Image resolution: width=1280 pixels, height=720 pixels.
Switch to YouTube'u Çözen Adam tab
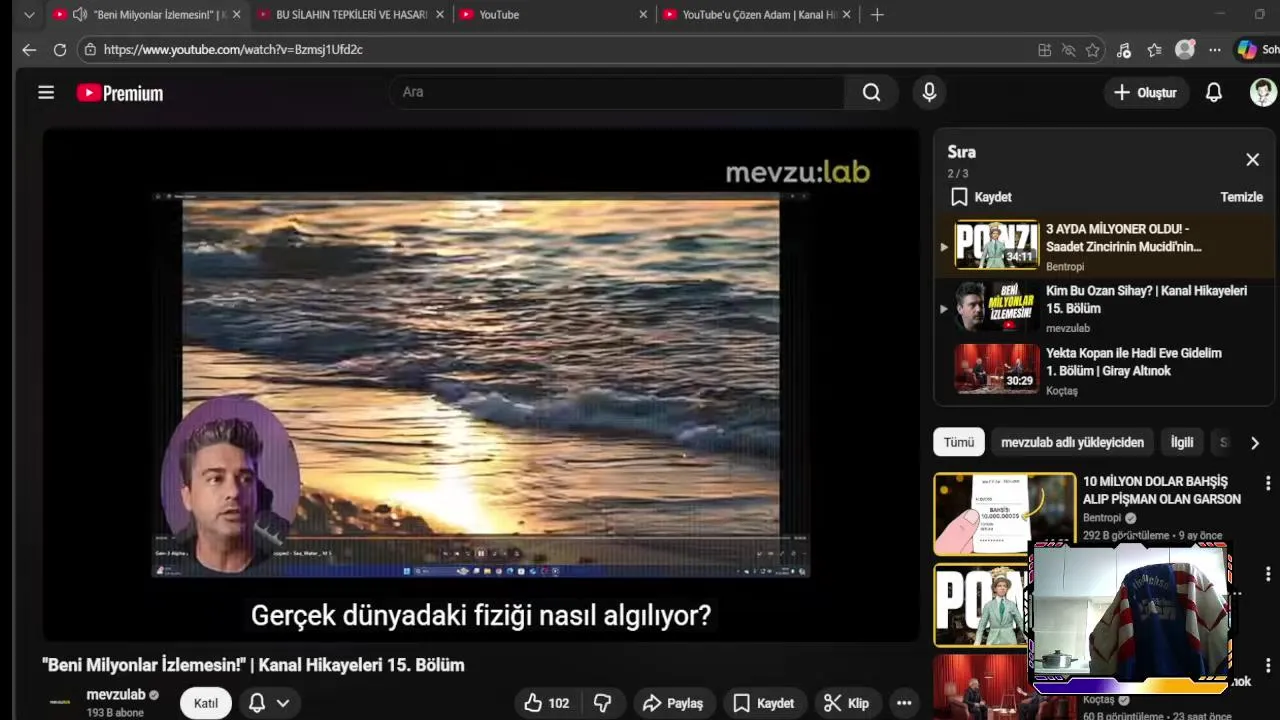[x=758, y=15]
